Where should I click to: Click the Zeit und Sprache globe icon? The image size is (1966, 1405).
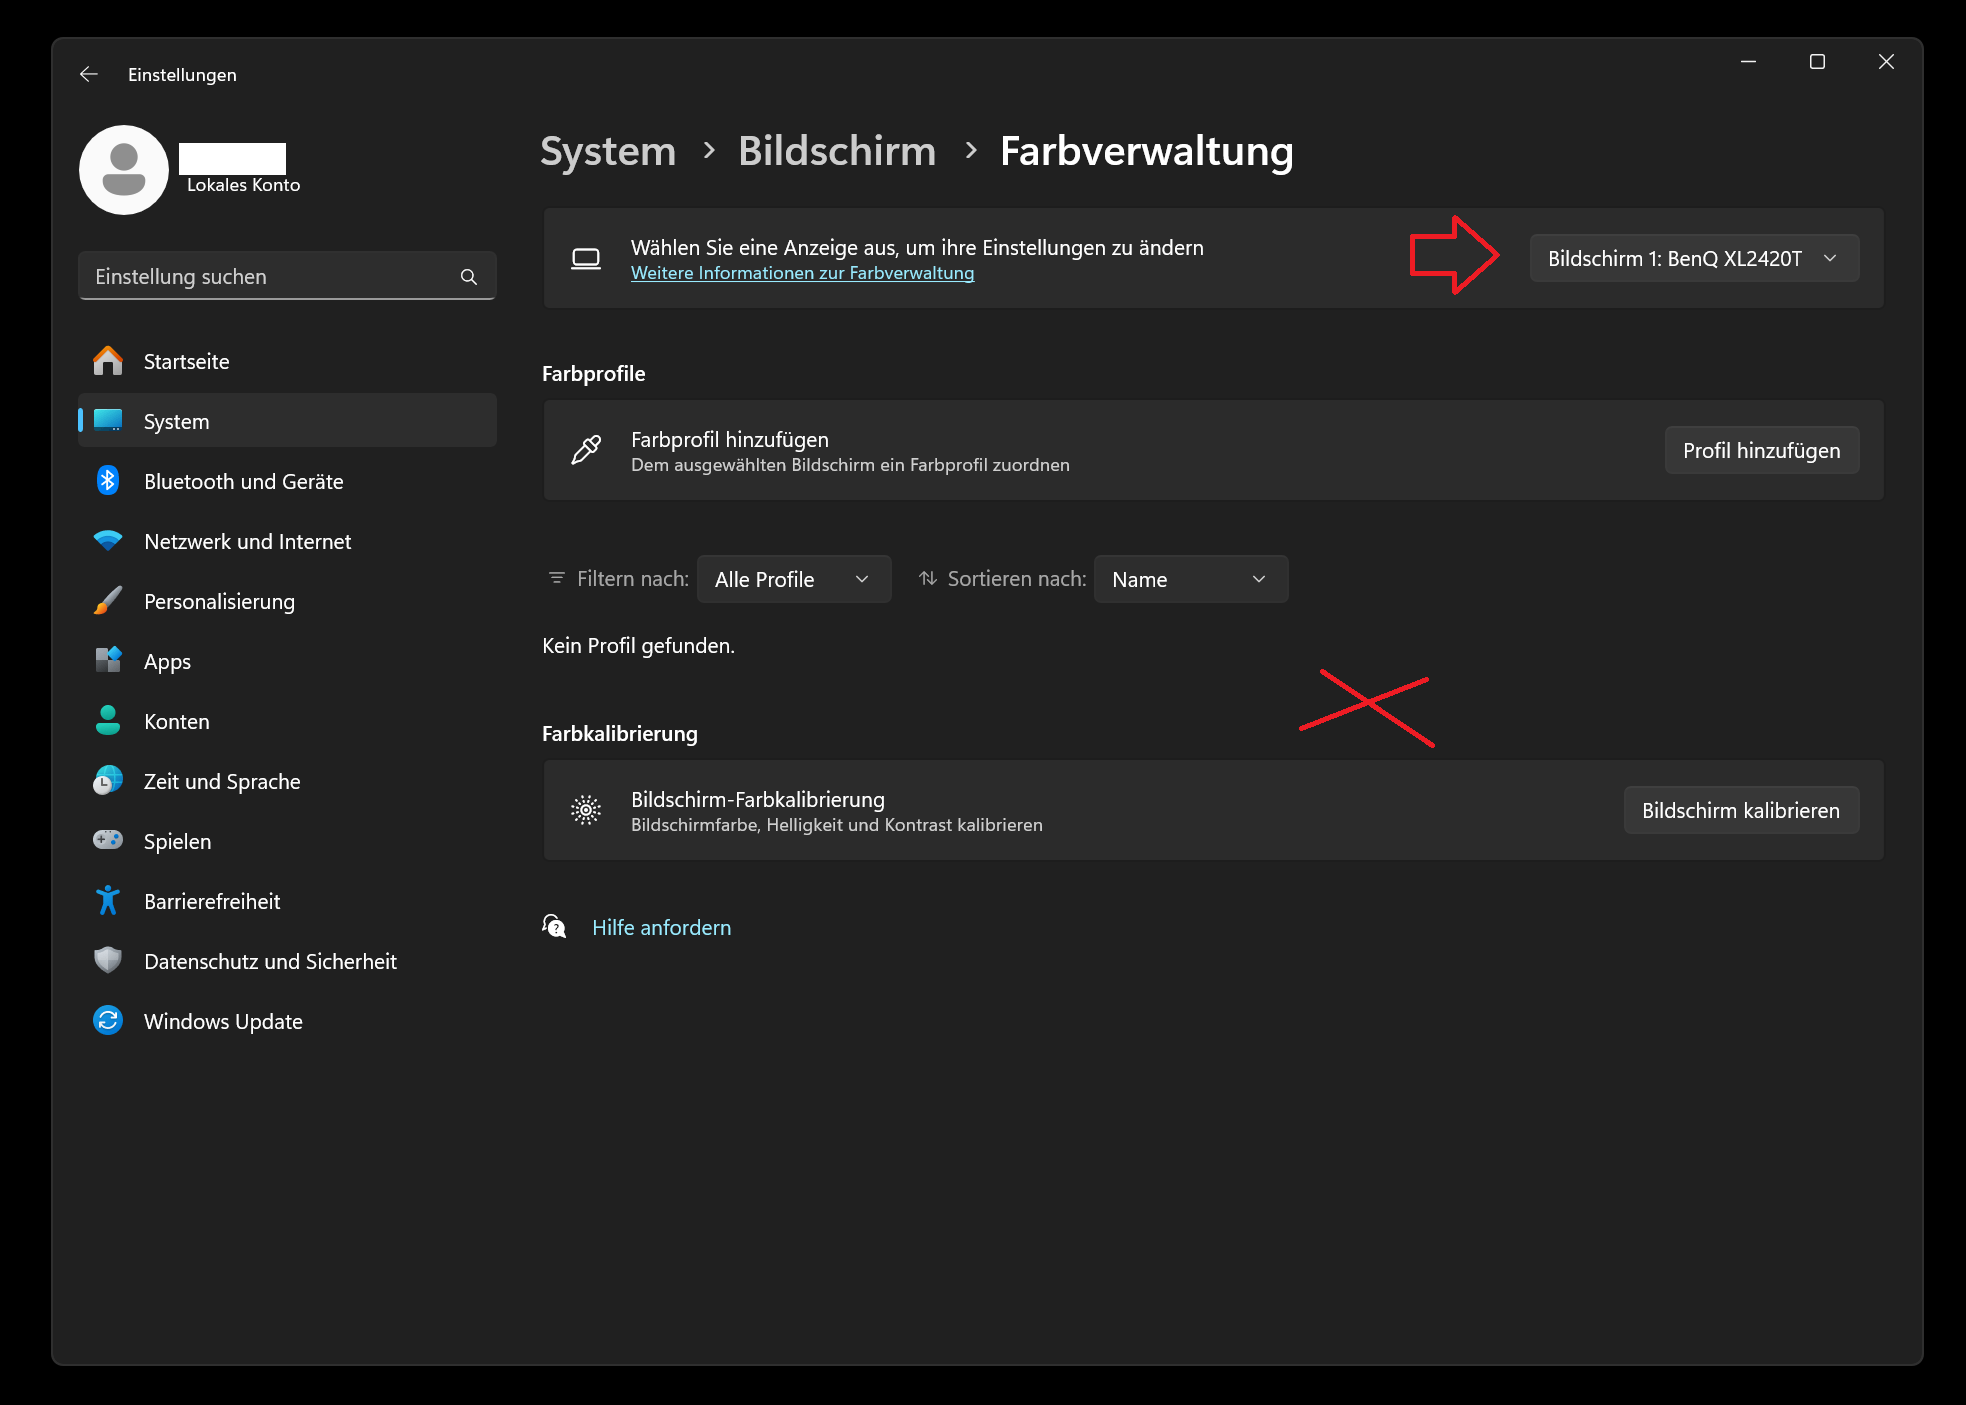[x=108, y=781]
